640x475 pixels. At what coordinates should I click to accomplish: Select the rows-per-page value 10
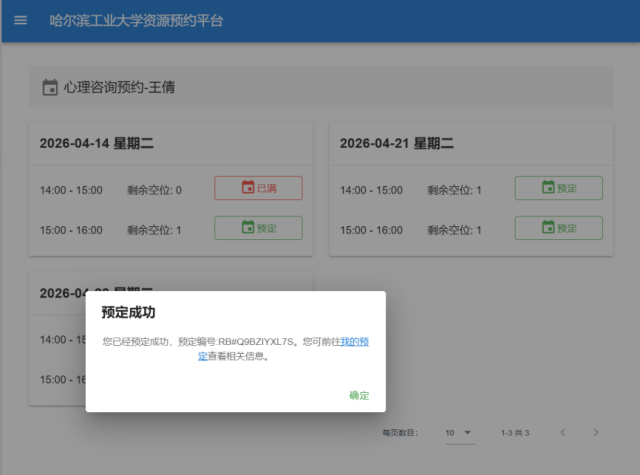(x=451, y=432)
